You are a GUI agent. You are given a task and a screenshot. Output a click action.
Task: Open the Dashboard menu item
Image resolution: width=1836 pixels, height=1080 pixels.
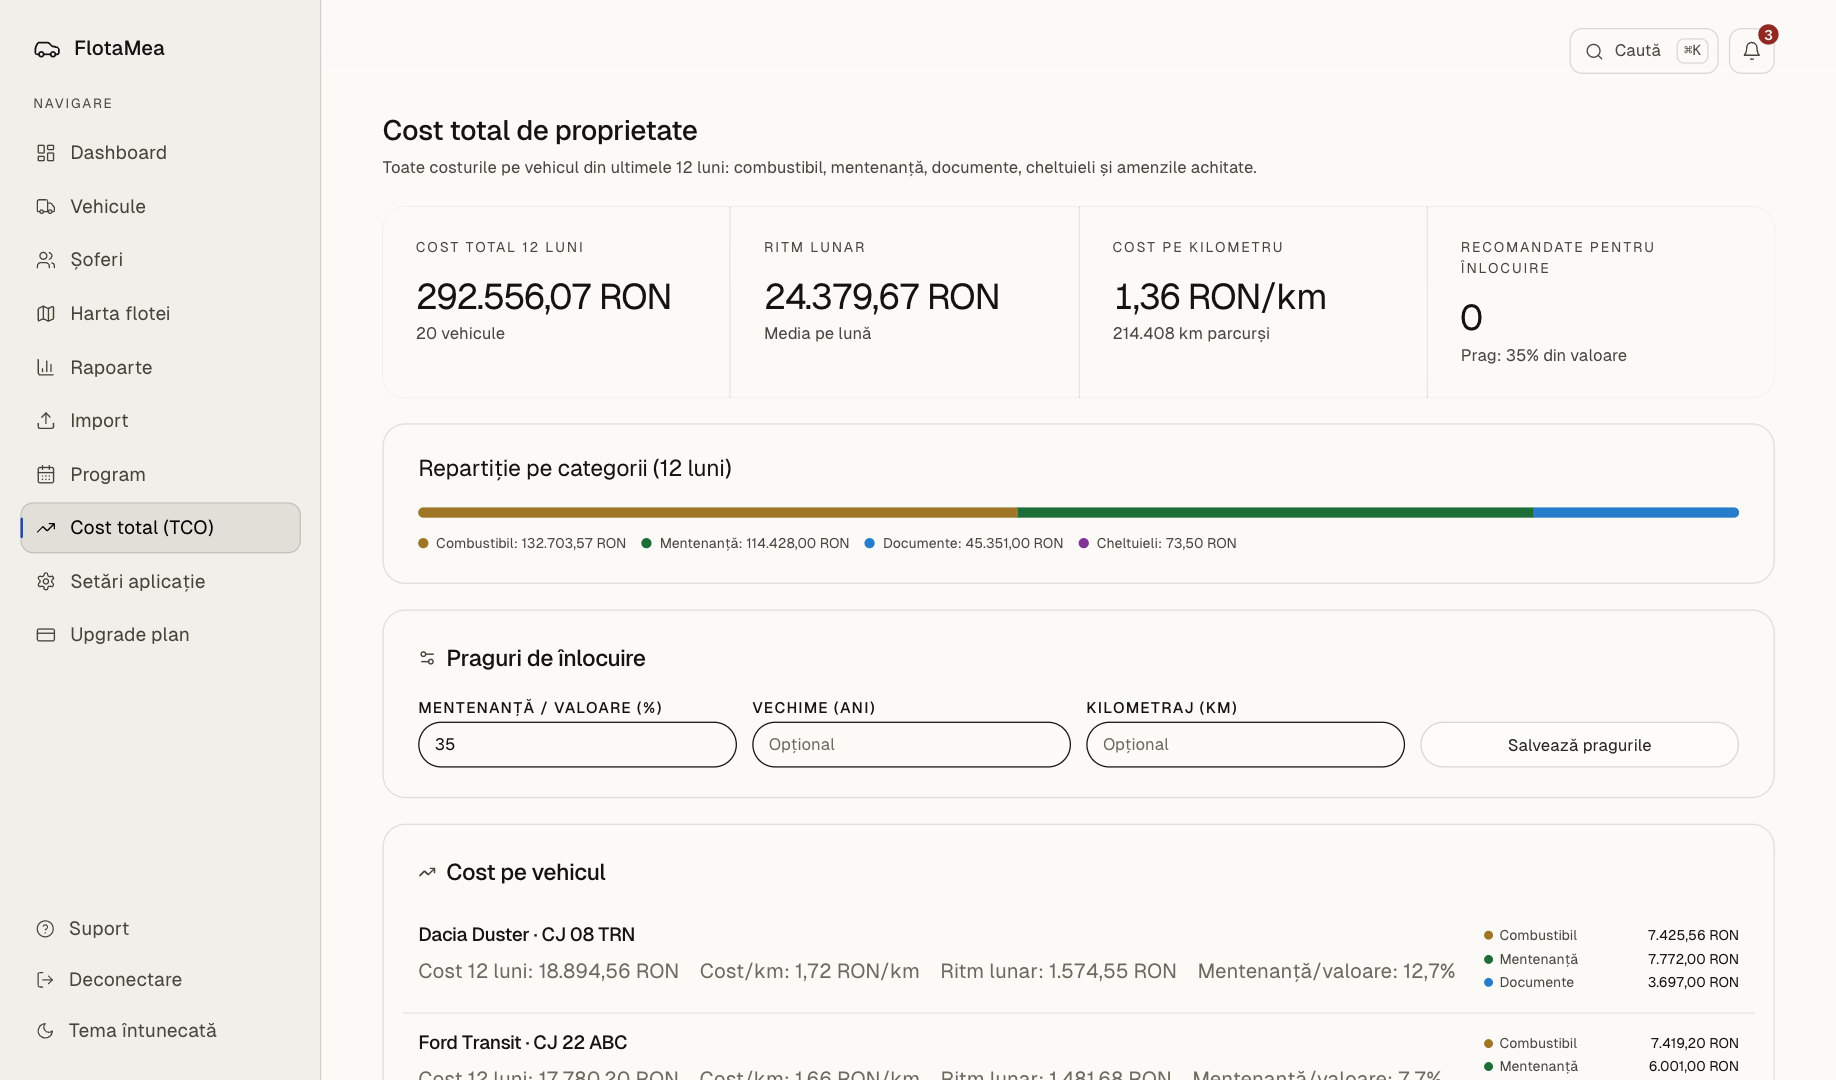coord(160,153)
